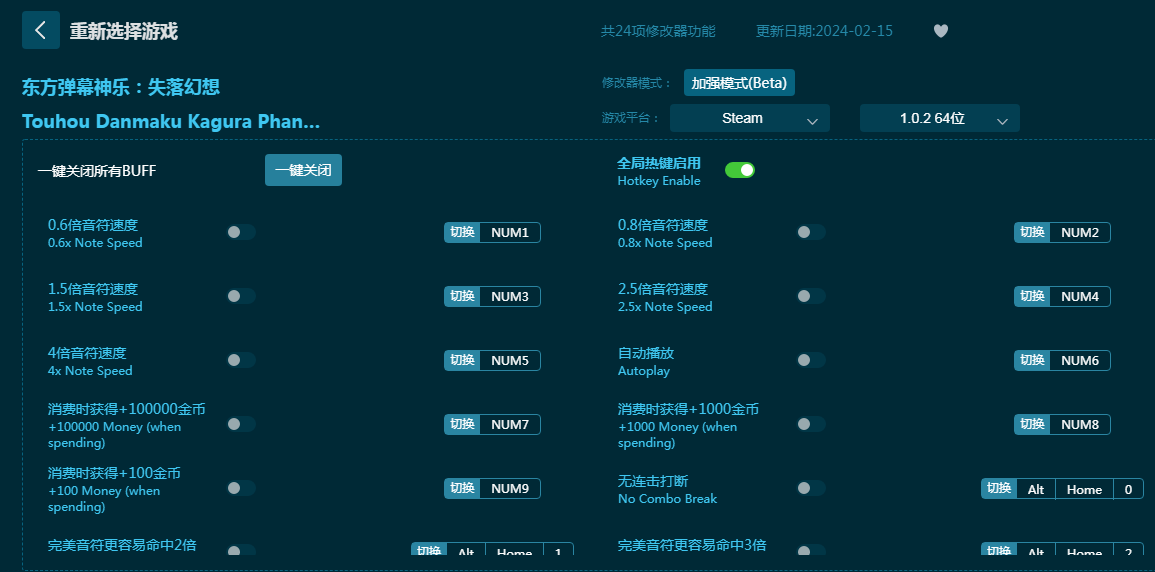The image size is (1155, 572).
Task: Toggle +100000 Money when spending
Action: click(241, 424)
